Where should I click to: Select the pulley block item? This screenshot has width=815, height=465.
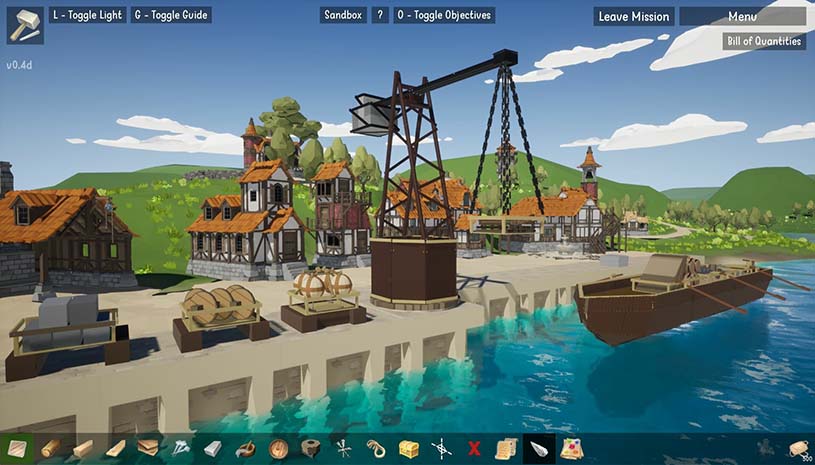(x=310, y=448)
